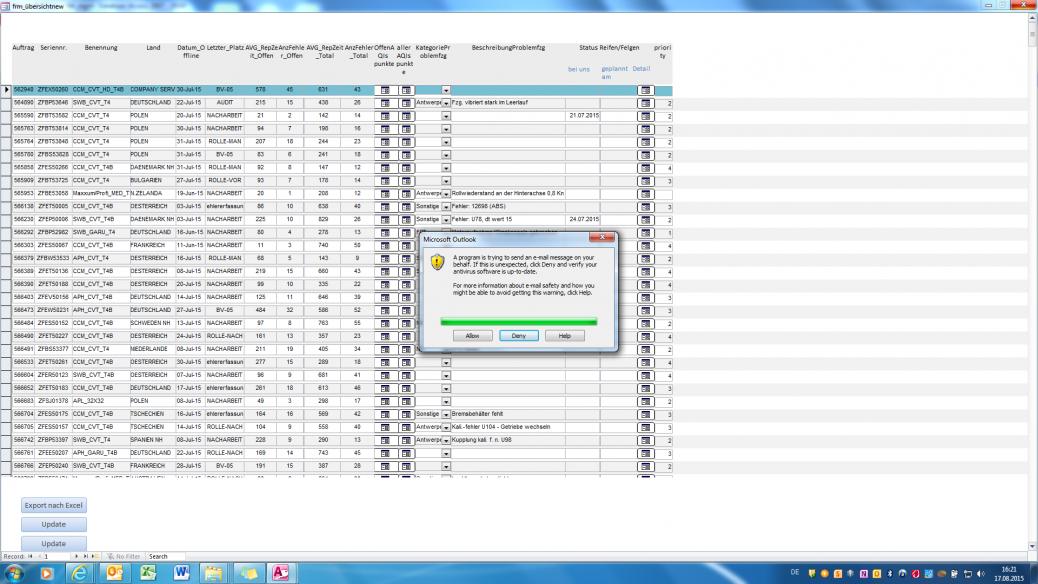Open offene AQIs icon for BULGARIEN row
Viewport: 1038px width, 584px height.
pyautogui.click(x=385, y=181)
